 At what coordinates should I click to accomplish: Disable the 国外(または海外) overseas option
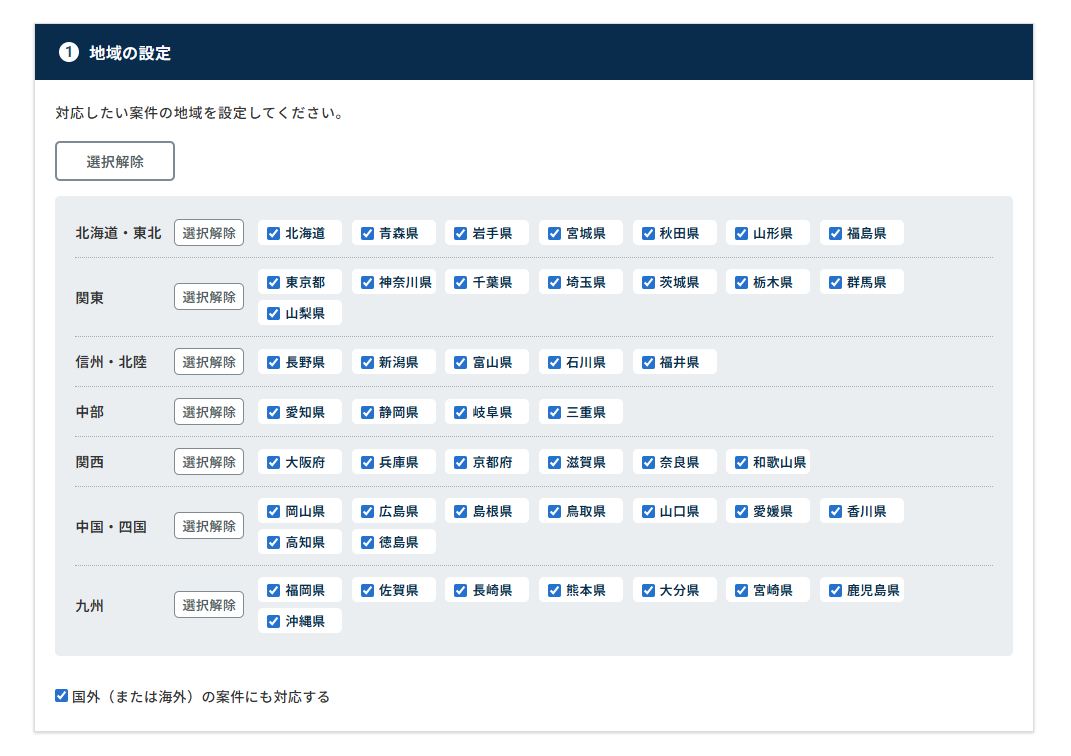tap(62, 696)
